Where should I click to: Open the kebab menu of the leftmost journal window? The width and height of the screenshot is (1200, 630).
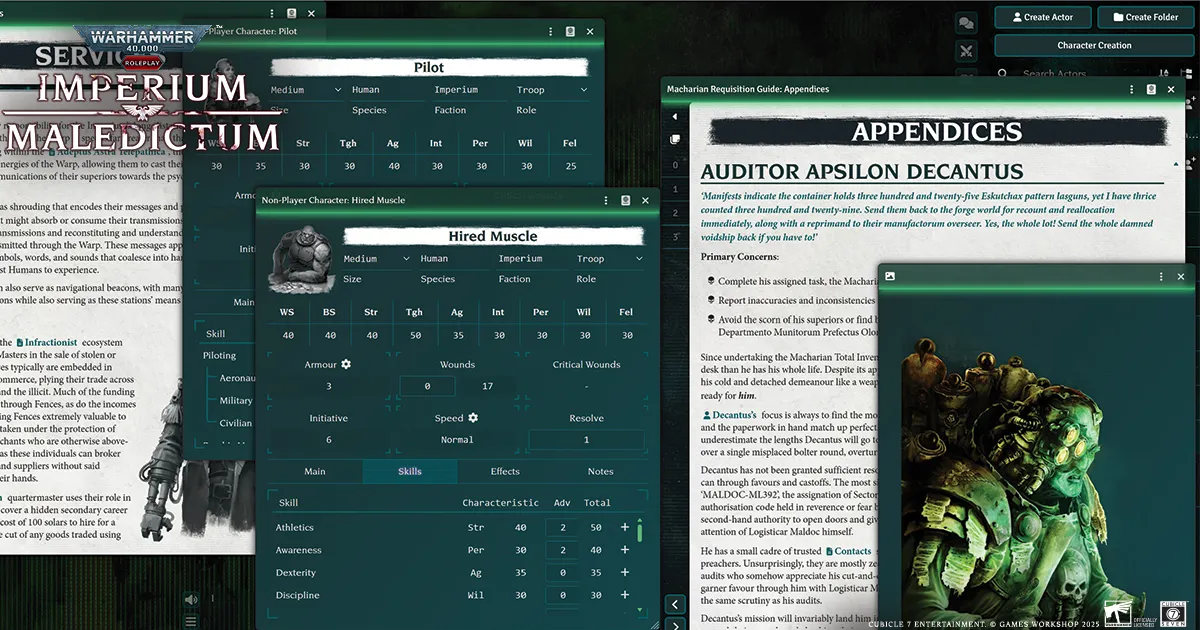pyautogui.click(x=274, y=13)
